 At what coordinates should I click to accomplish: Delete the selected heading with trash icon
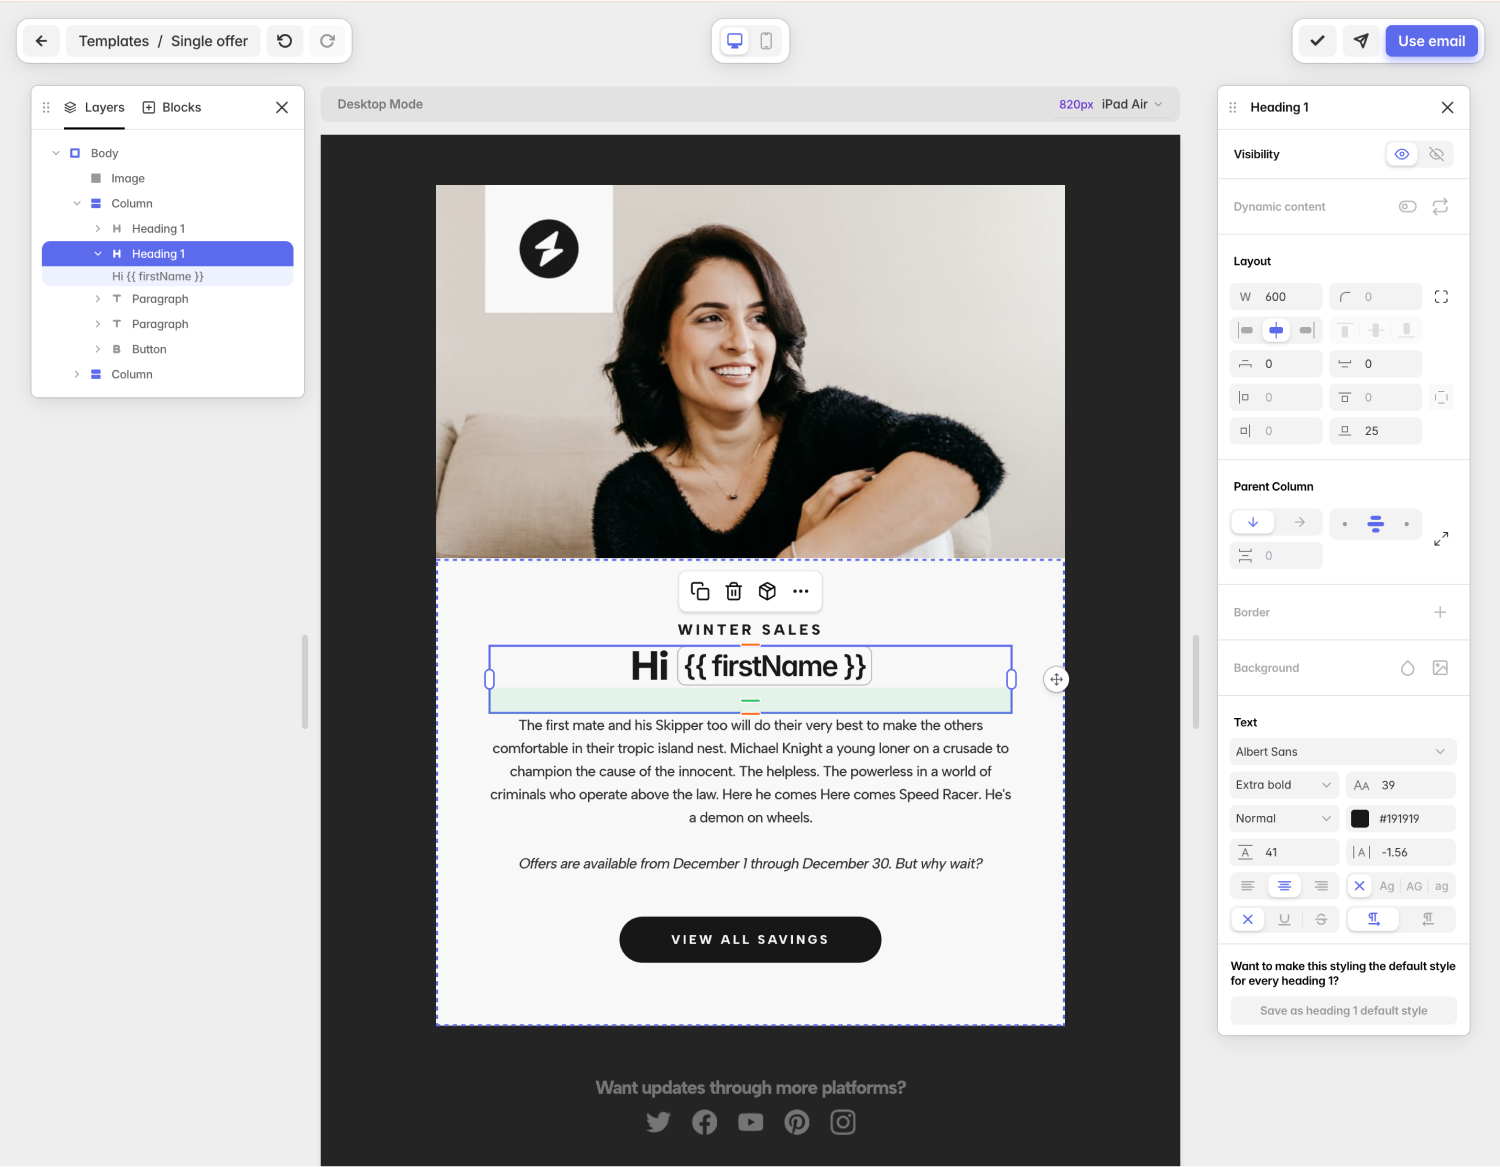[x=734, y=592]
